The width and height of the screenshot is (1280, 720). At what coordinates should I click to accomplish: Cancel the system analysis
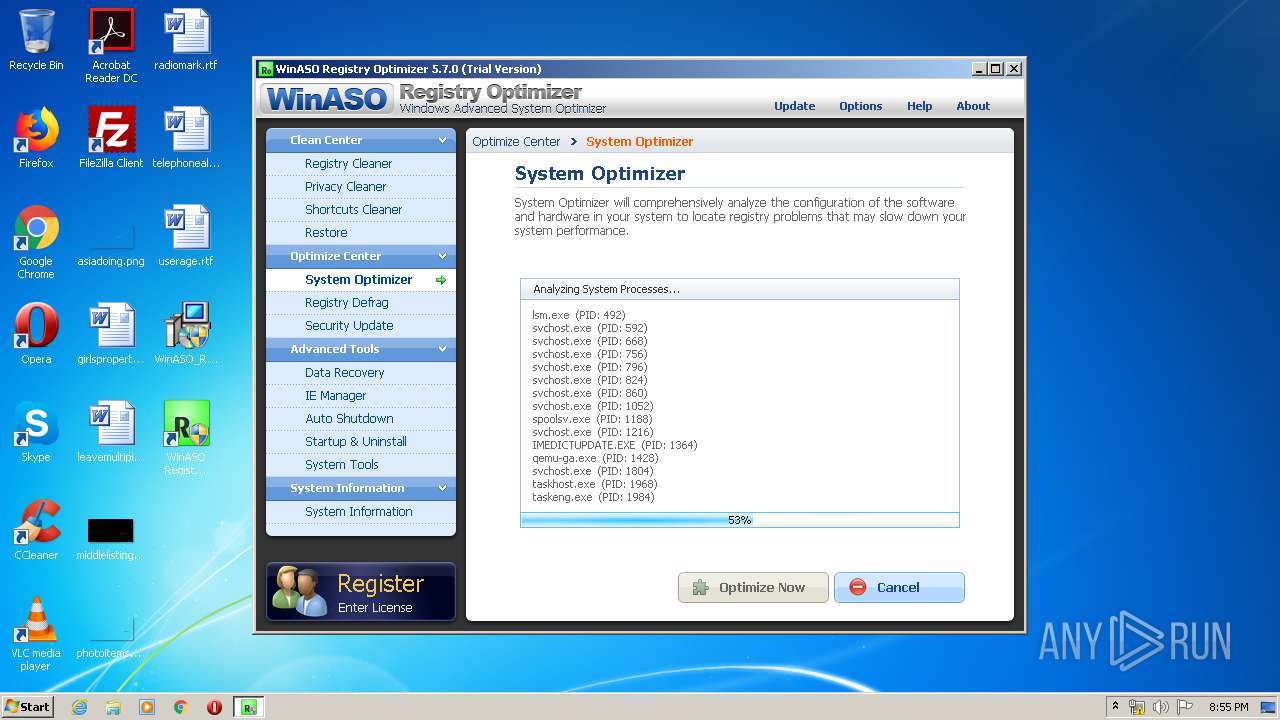pyautogui.click(x=899, y=587)
